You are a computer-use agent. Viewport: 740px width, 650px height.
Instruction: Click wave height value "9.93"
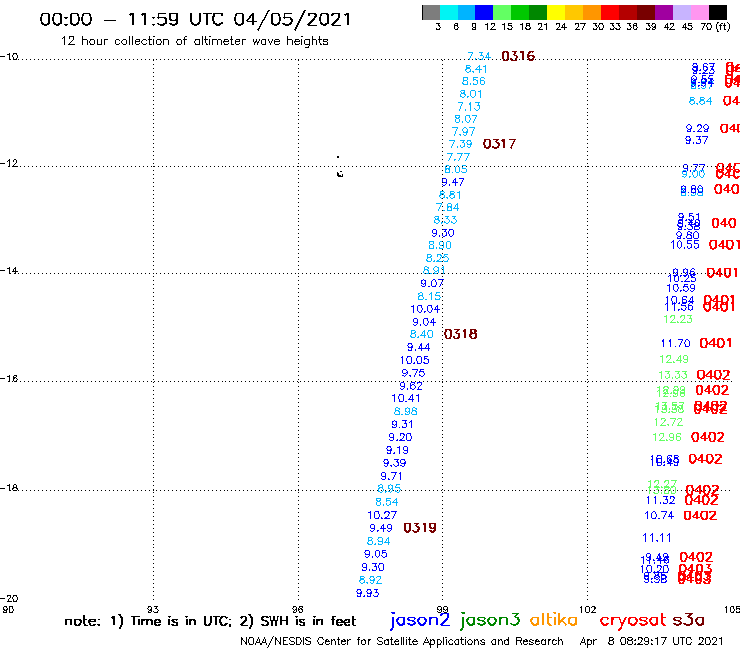click(367, 593)
